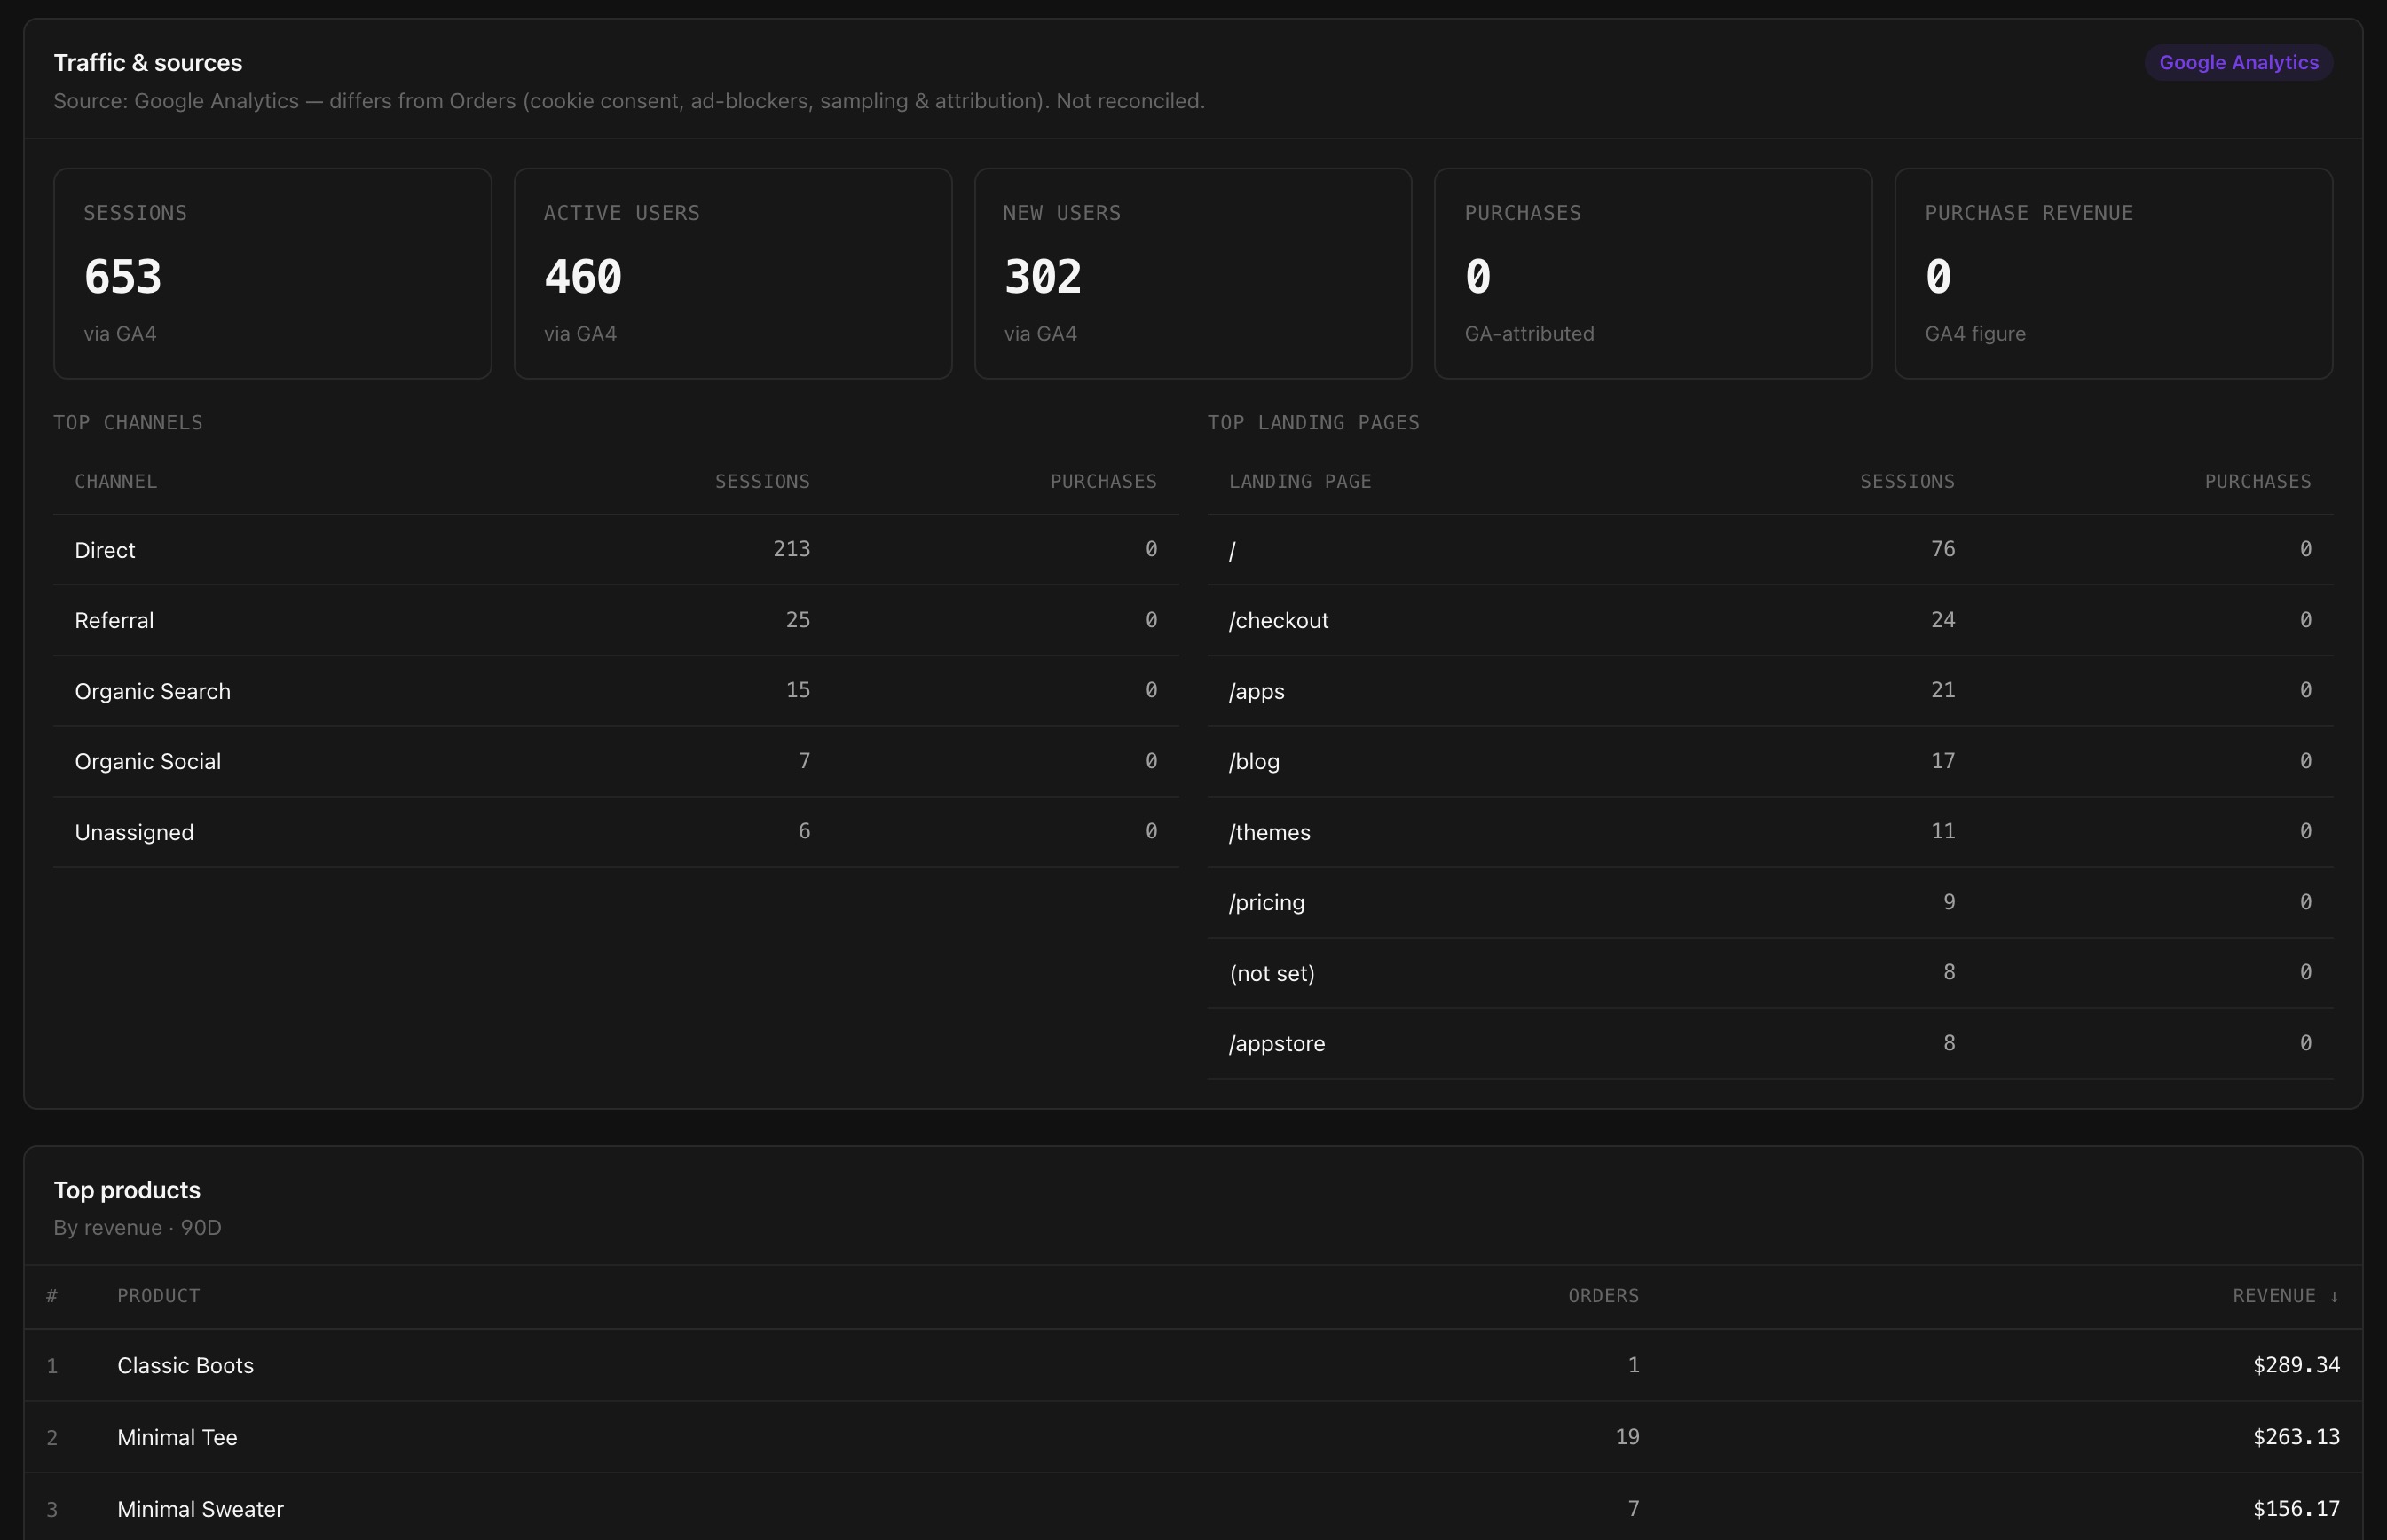Select the Unassigned channel row

pyautogui.click(x=616, y=832)
